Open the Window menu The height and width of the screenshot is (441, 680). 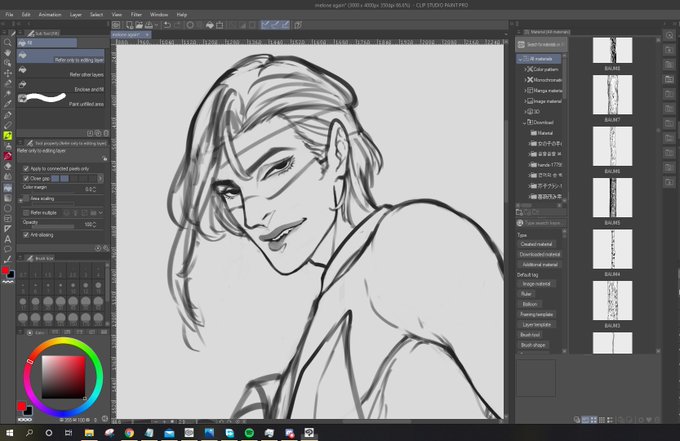159,14
